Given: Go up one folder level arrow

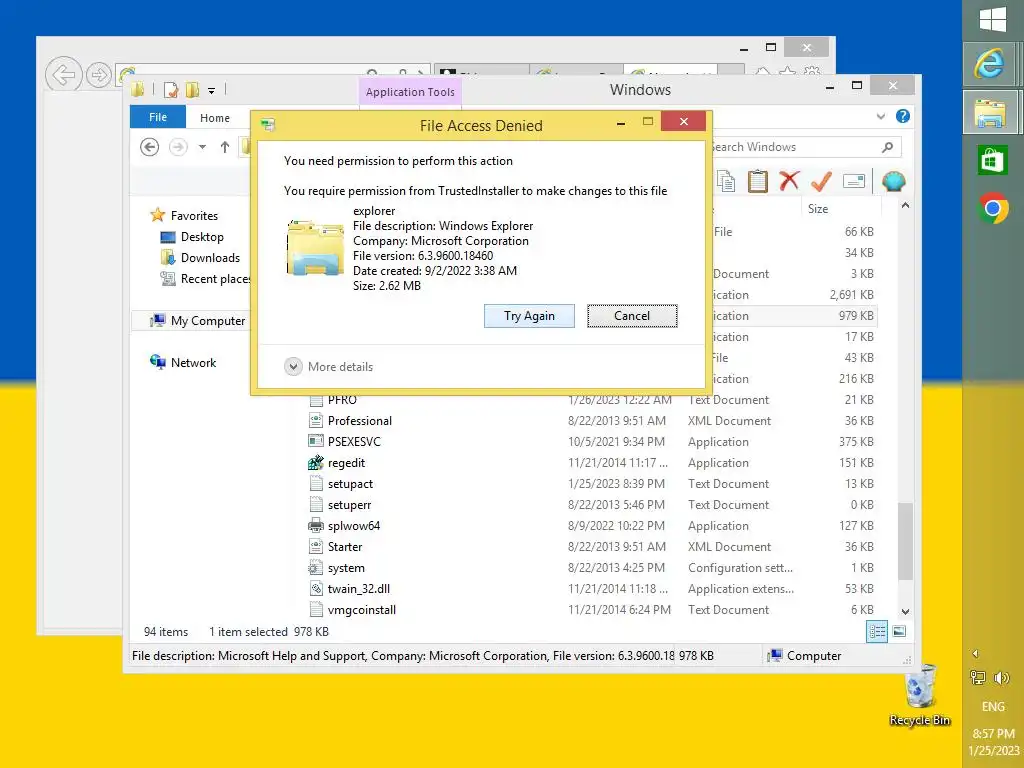Looking at the screenshot, I should [225, 147].
